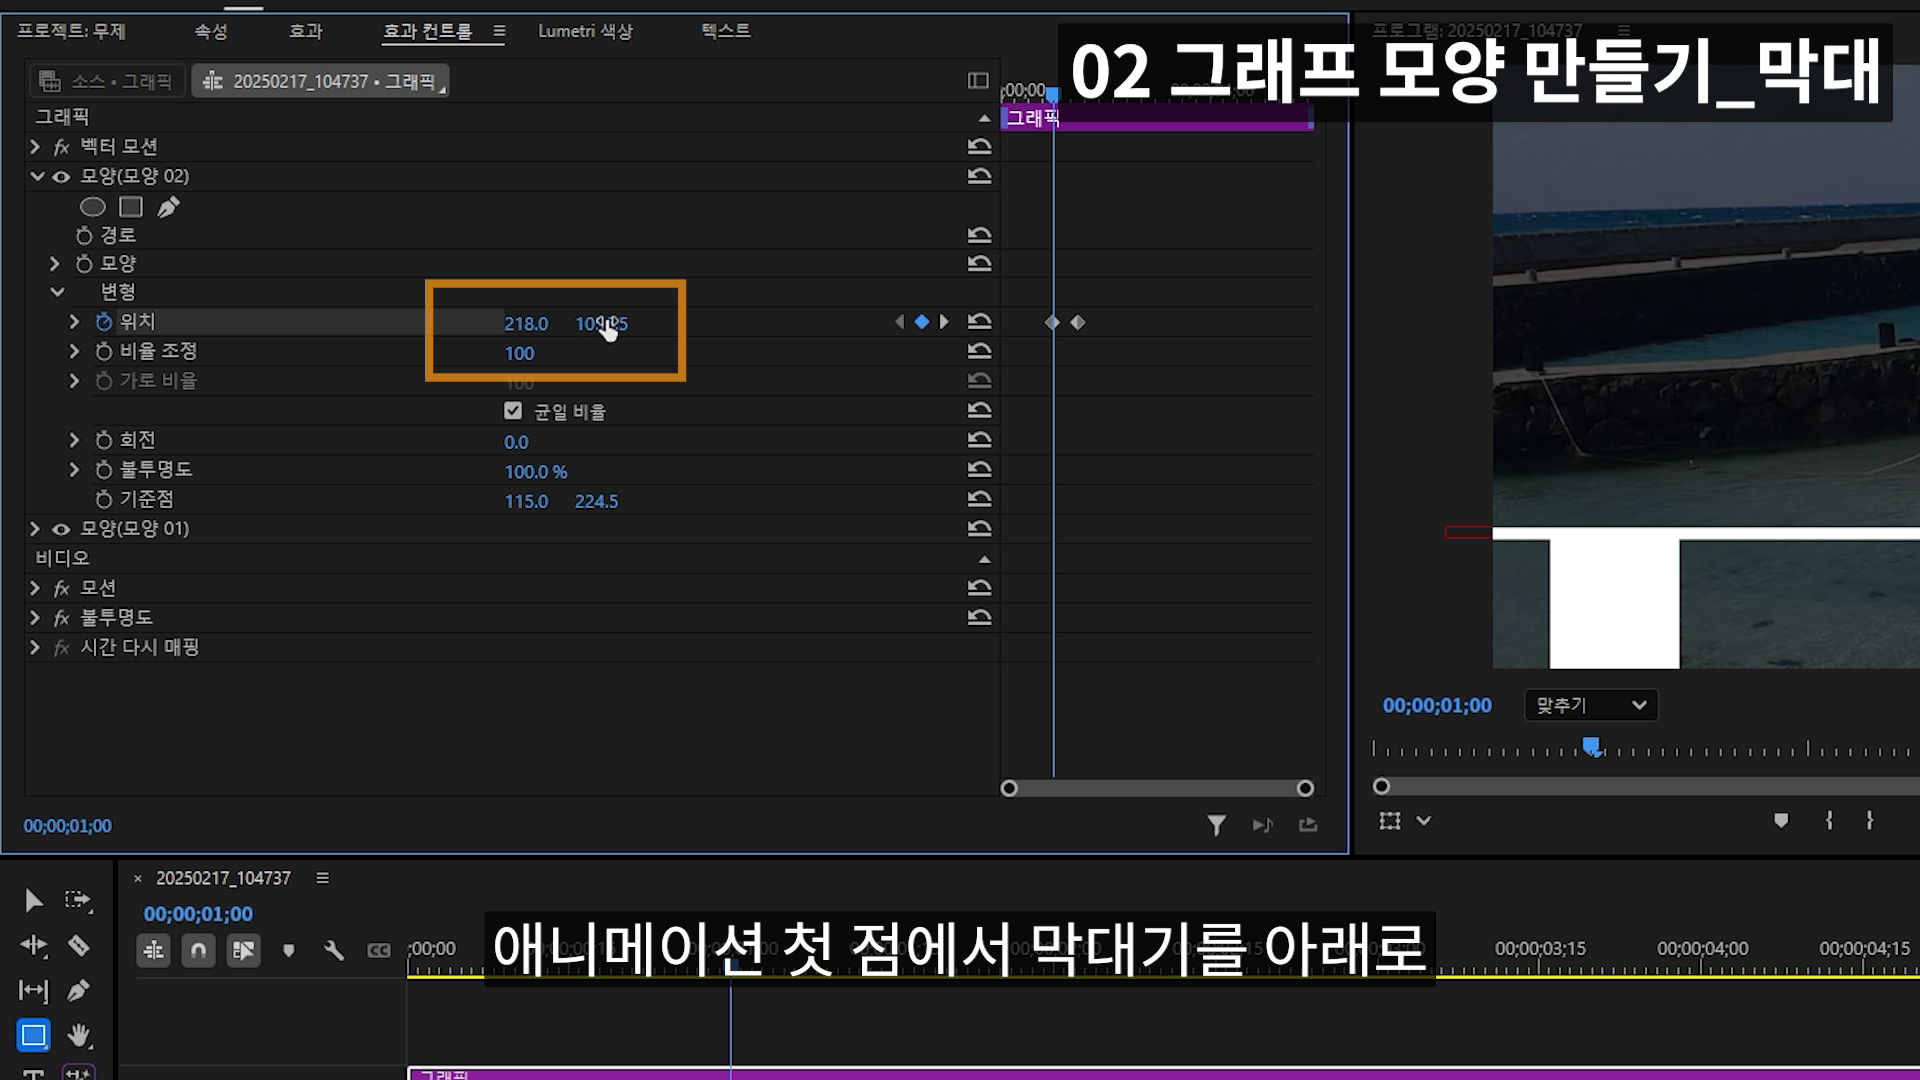Image resolution: width=1920 pixels, height=1080 pixels.
Task: Toggle the 위치 stopwatch animation
Action: point(104,322)
